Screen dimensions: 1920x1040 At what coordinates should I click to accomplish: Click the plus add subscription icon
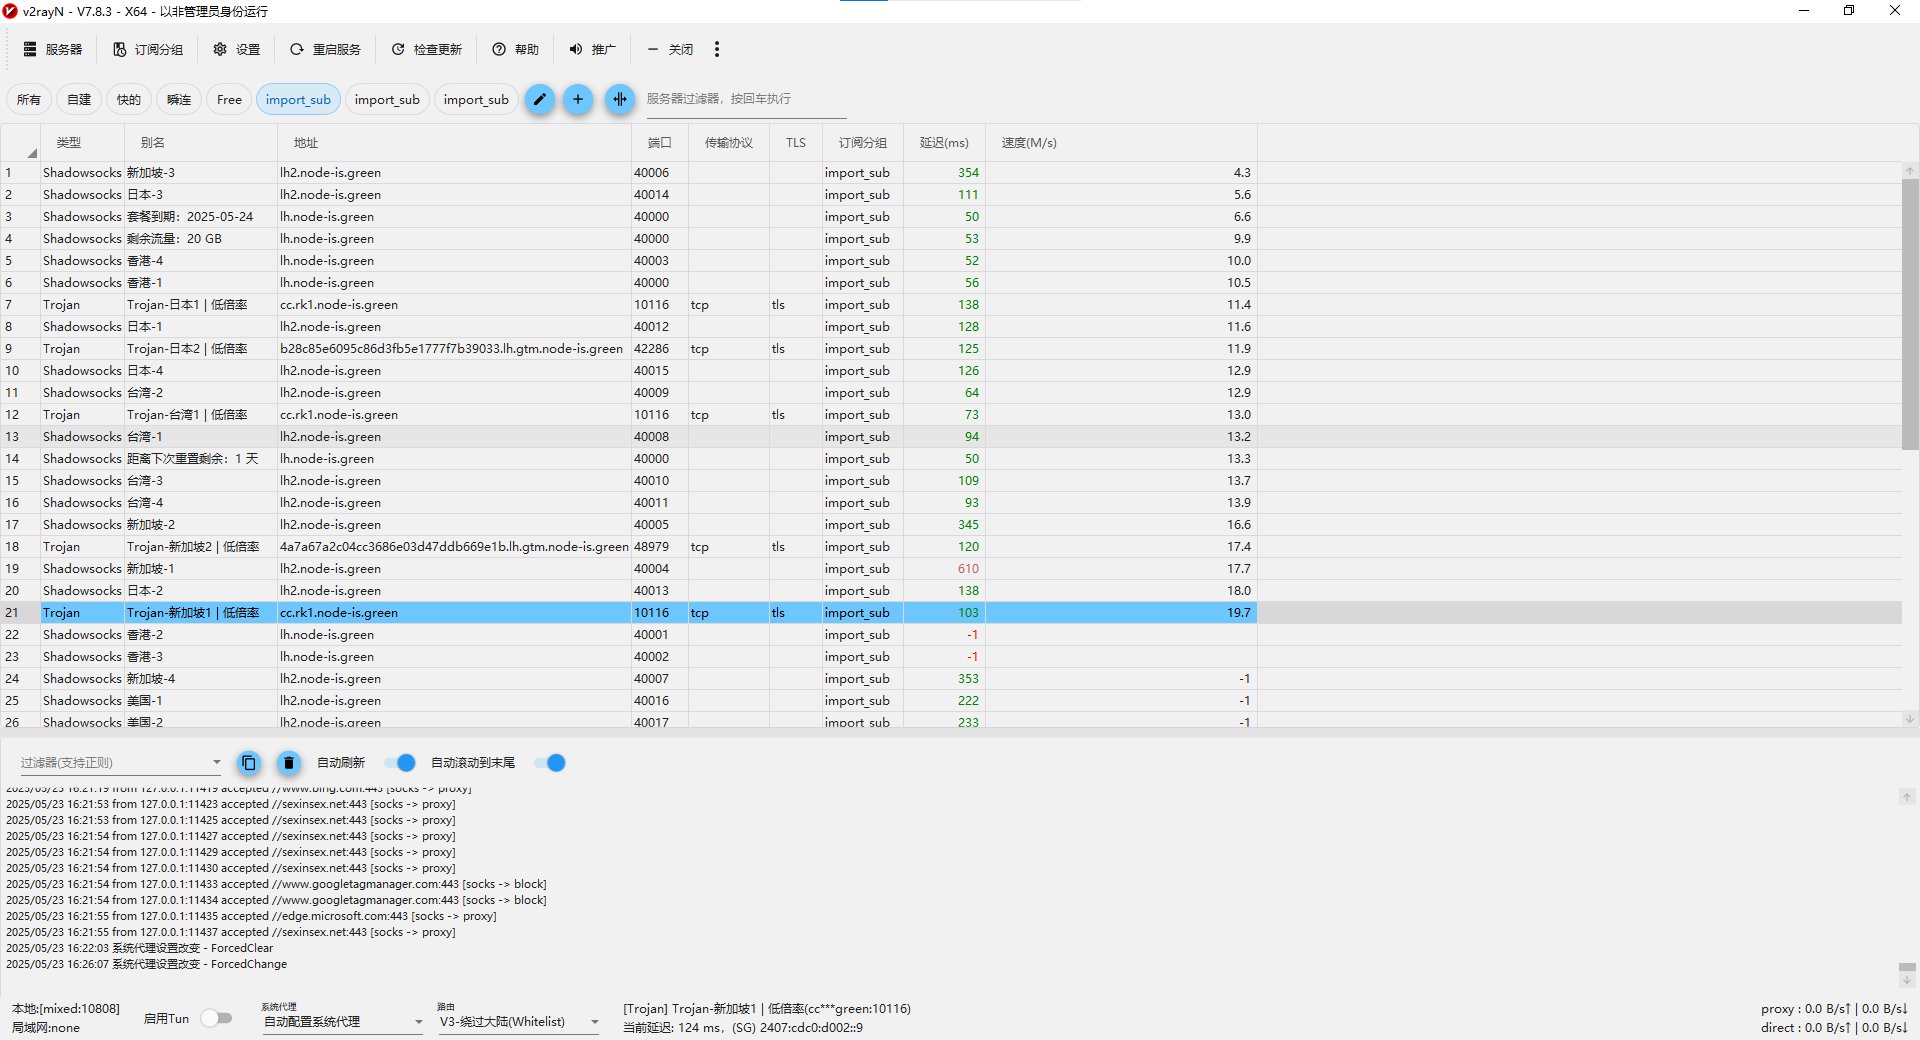578,99
